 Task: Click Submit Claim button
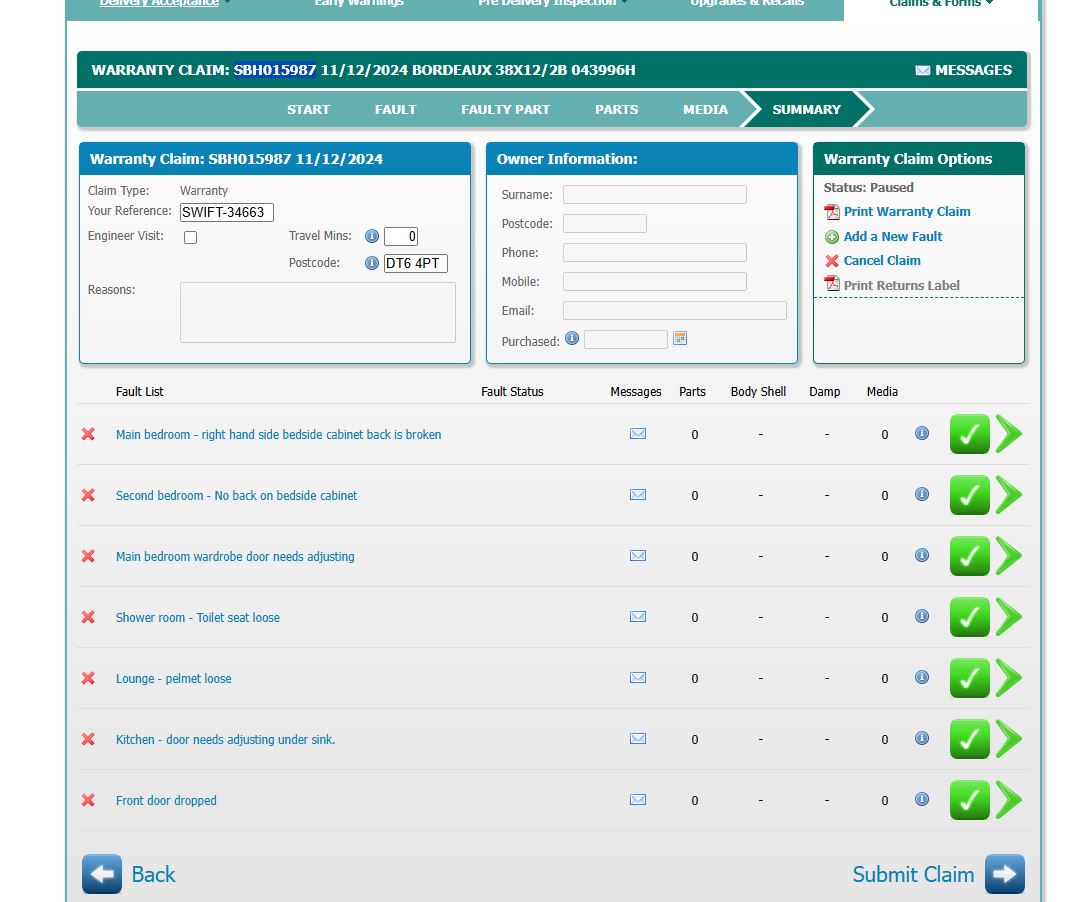[938, 874]
